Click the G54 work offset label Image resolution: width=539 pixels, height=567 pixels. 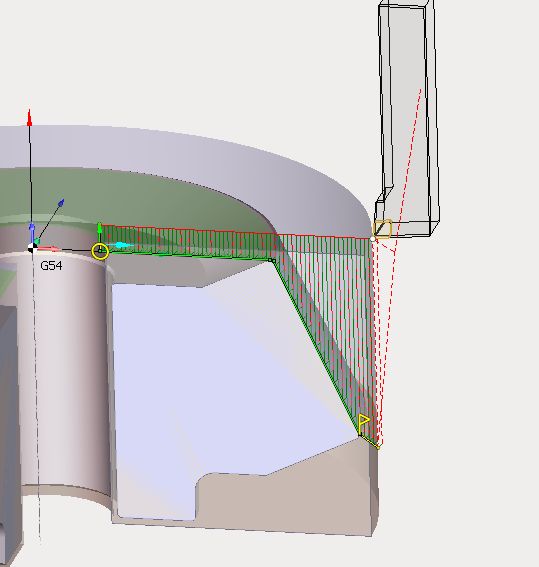pos(51,266)
